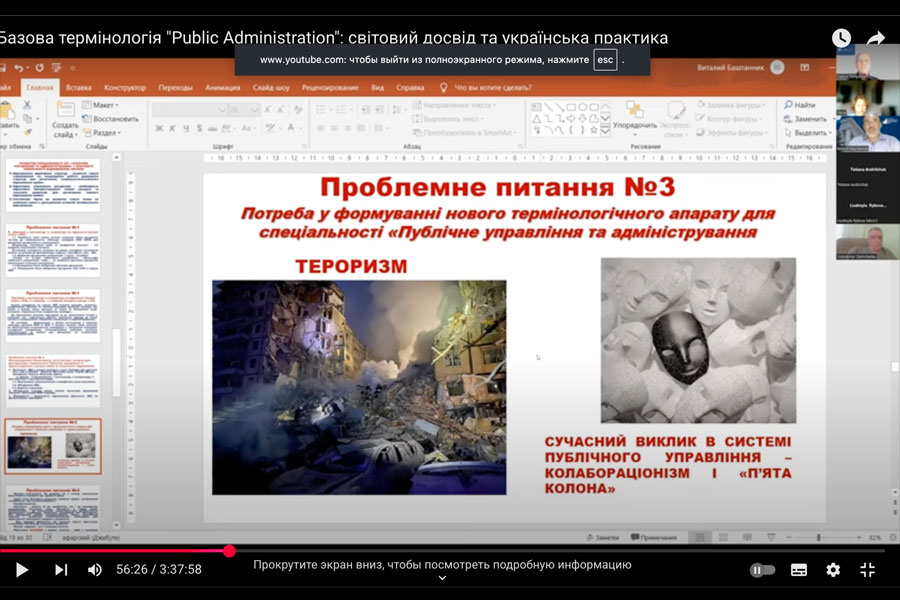900x600 pixels.
Task: Open the Макет layout dropdown
Action: point(103,105)
